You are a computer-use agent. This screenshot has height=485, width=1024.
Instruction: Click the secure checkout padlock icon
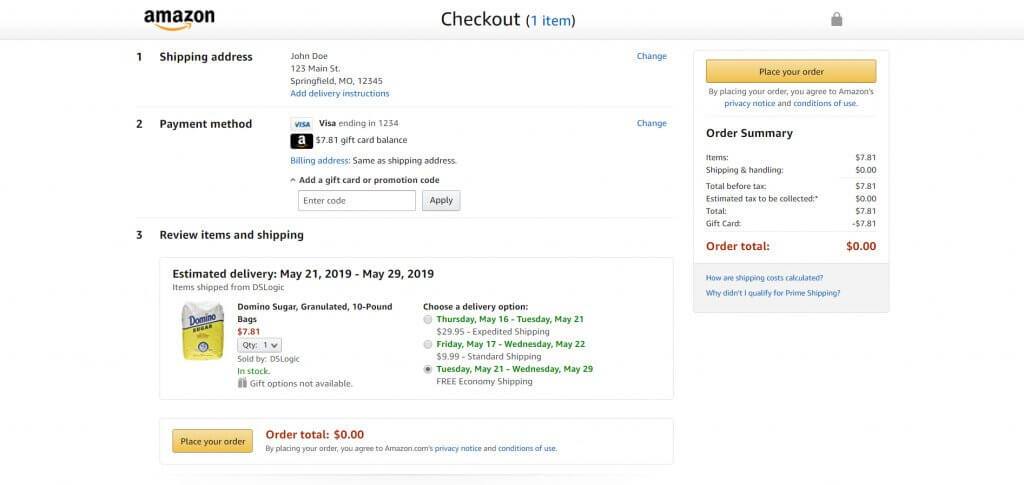(x=837, y=19)
